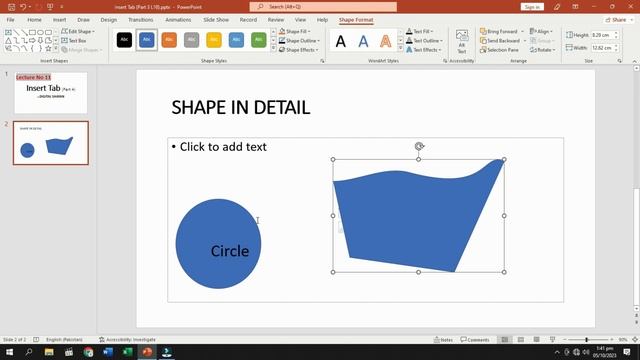Open Word from the taskbar

[108, 352]
